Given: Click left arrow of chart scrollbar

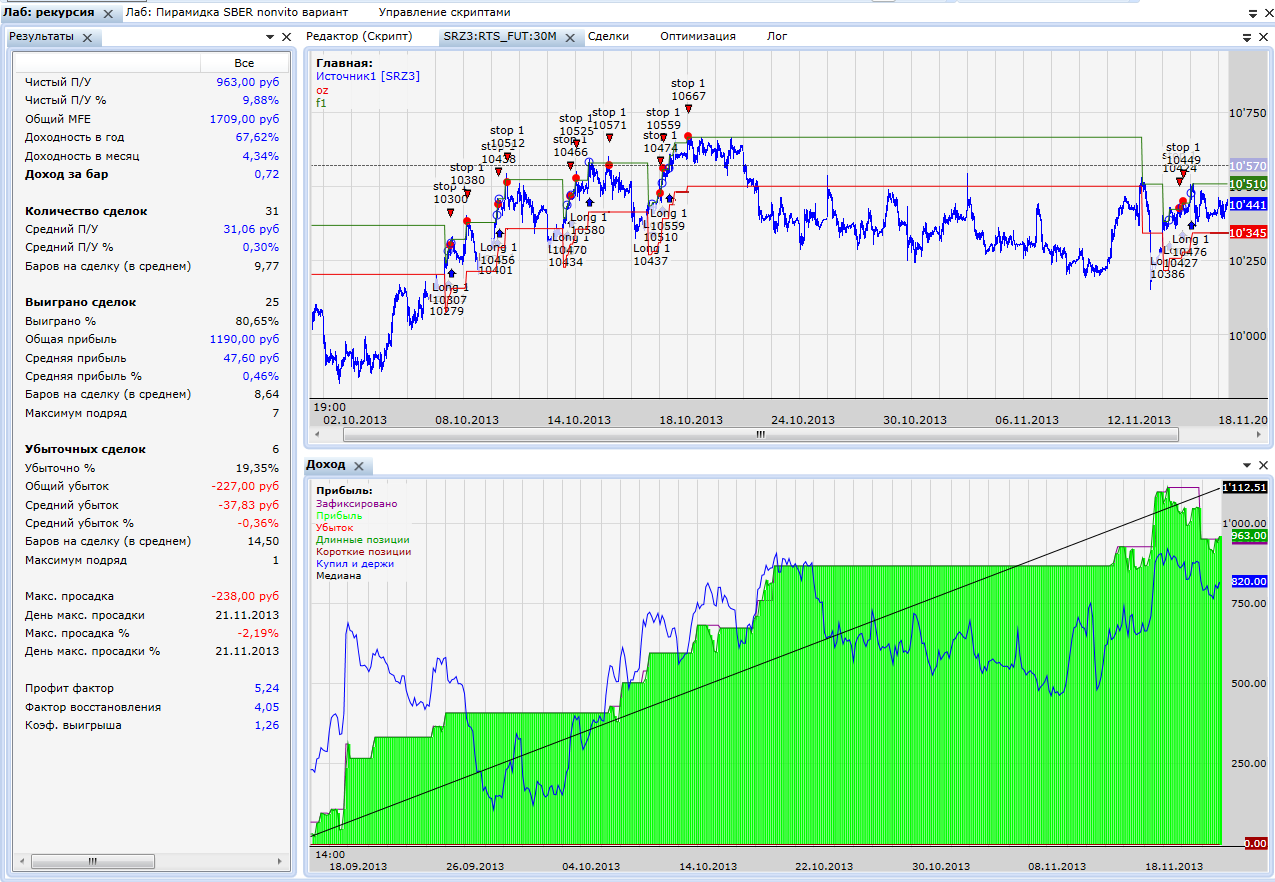Looking at the screenshot, I should tap(316, 435).
